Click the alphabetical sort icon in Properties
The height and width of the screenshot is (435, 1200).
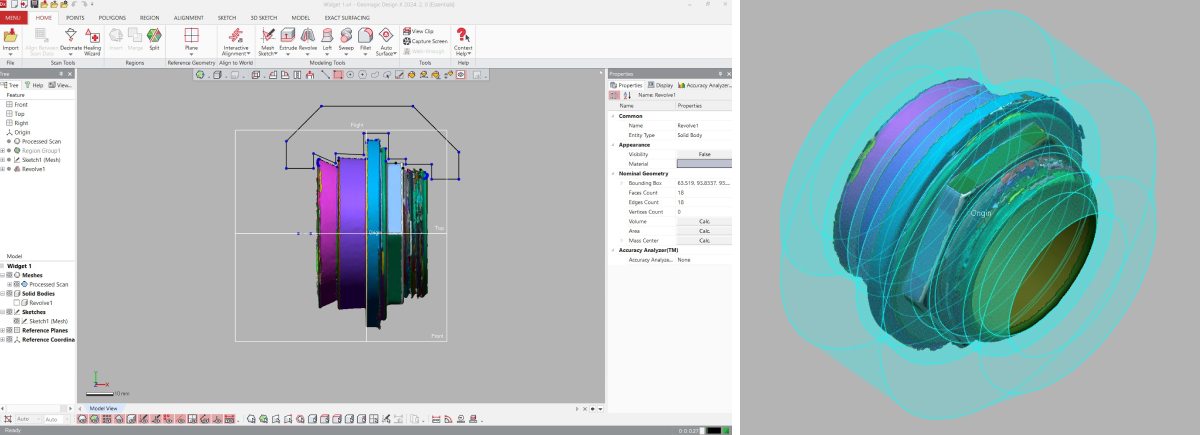tap(627, 95)
